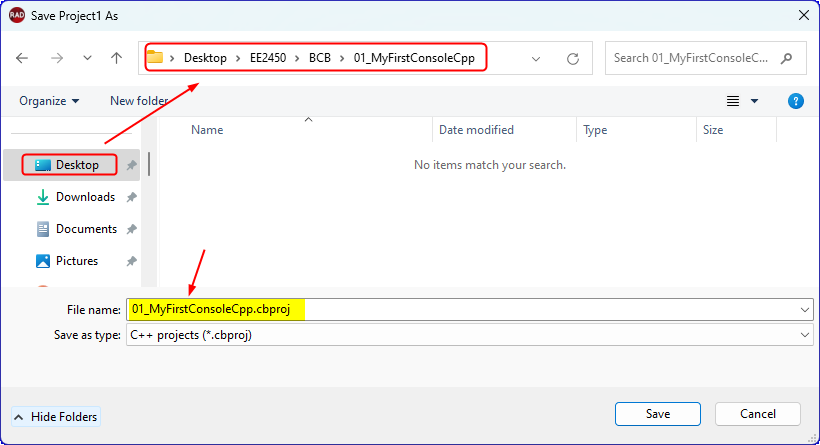Click the view layout icon

pos(733,101)
